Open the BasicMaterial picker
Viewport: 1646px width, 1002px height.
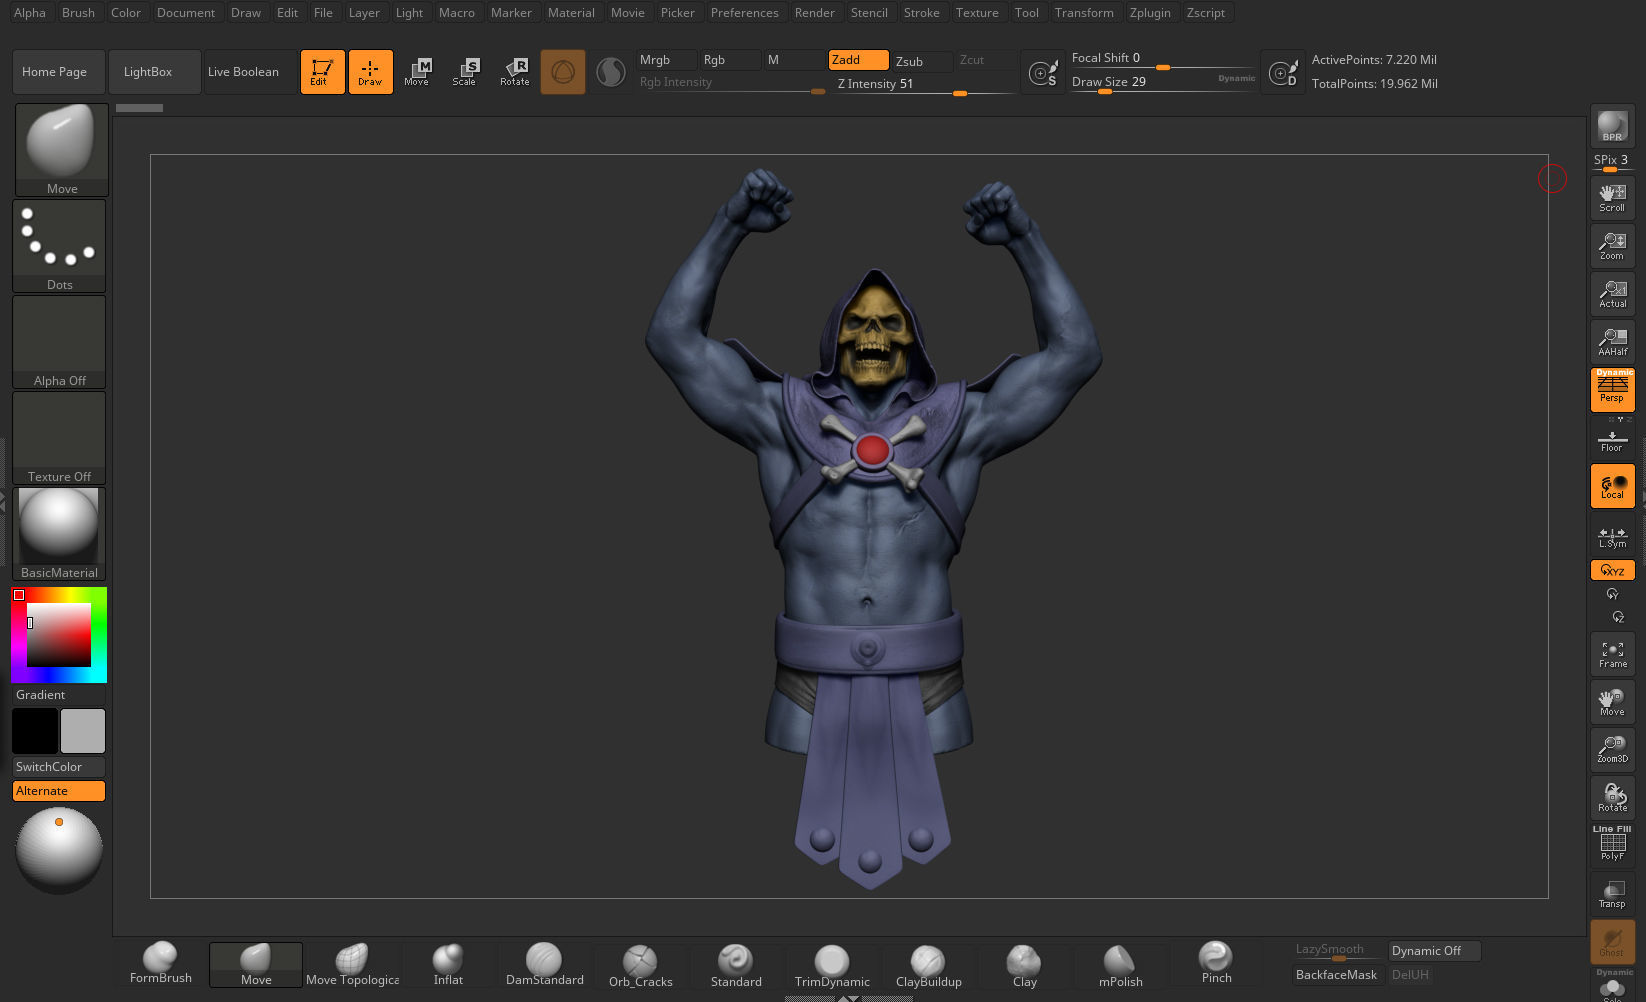[59, 534]
